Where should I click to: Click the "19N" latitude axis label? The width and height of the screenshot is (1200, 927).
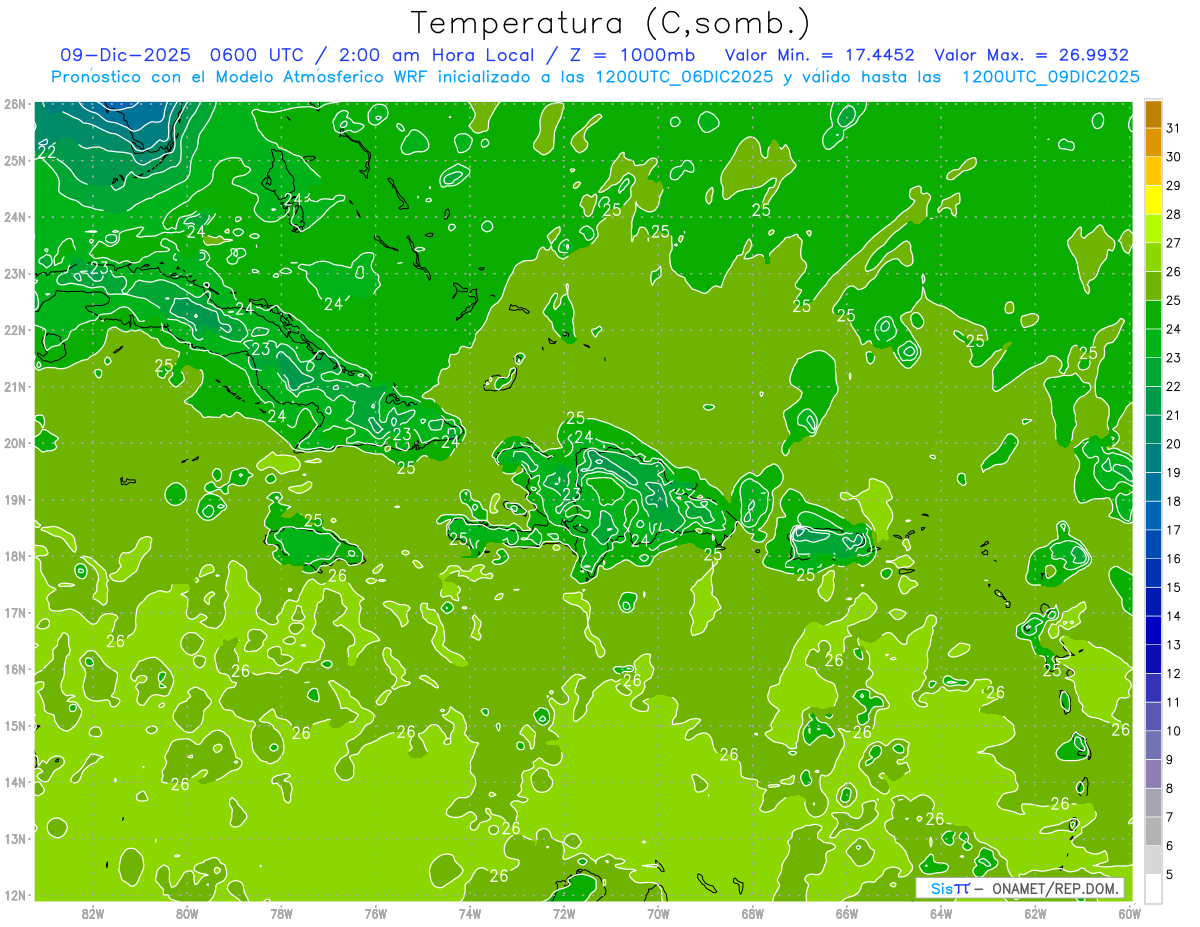[x=14, y=499]
